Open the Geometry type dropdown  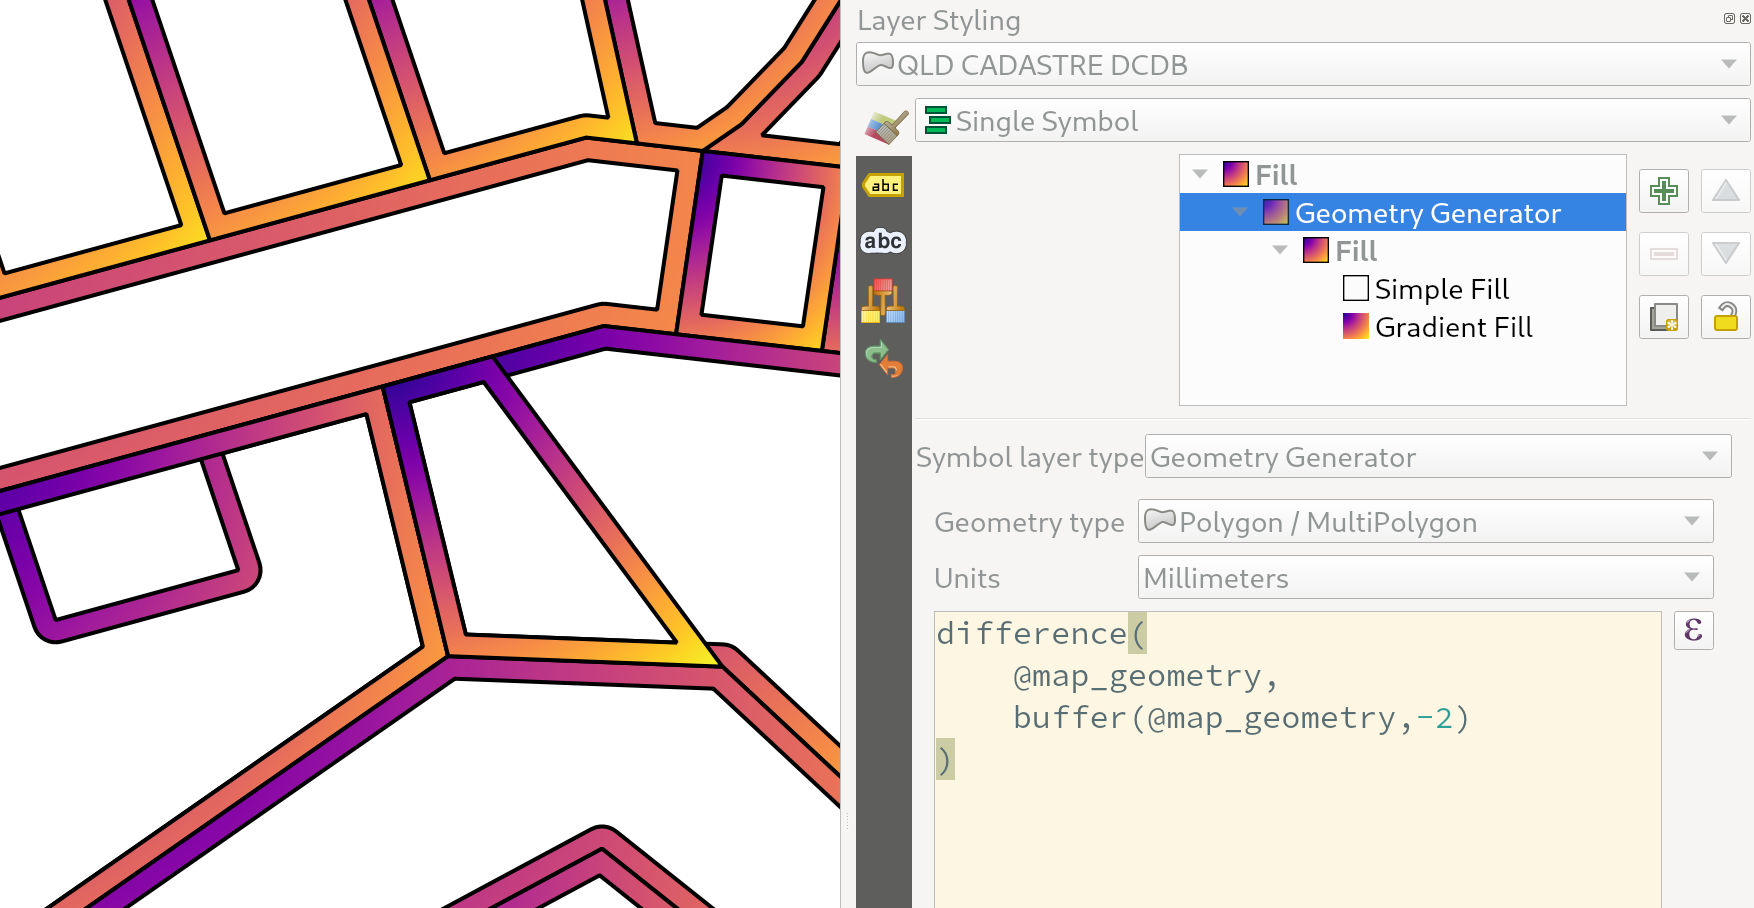pyautogui.click(x=1425, y=522)
